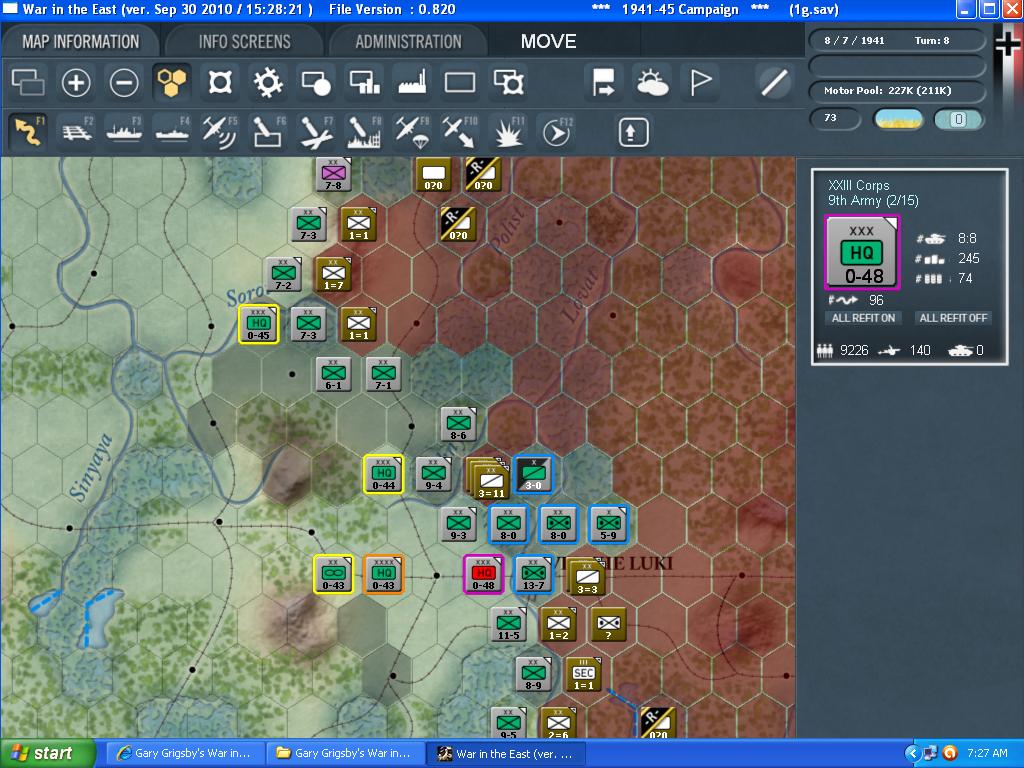Select the yellow-bordered HQ 0-45 unit
1024x768 pixels.
click(259, 324)
